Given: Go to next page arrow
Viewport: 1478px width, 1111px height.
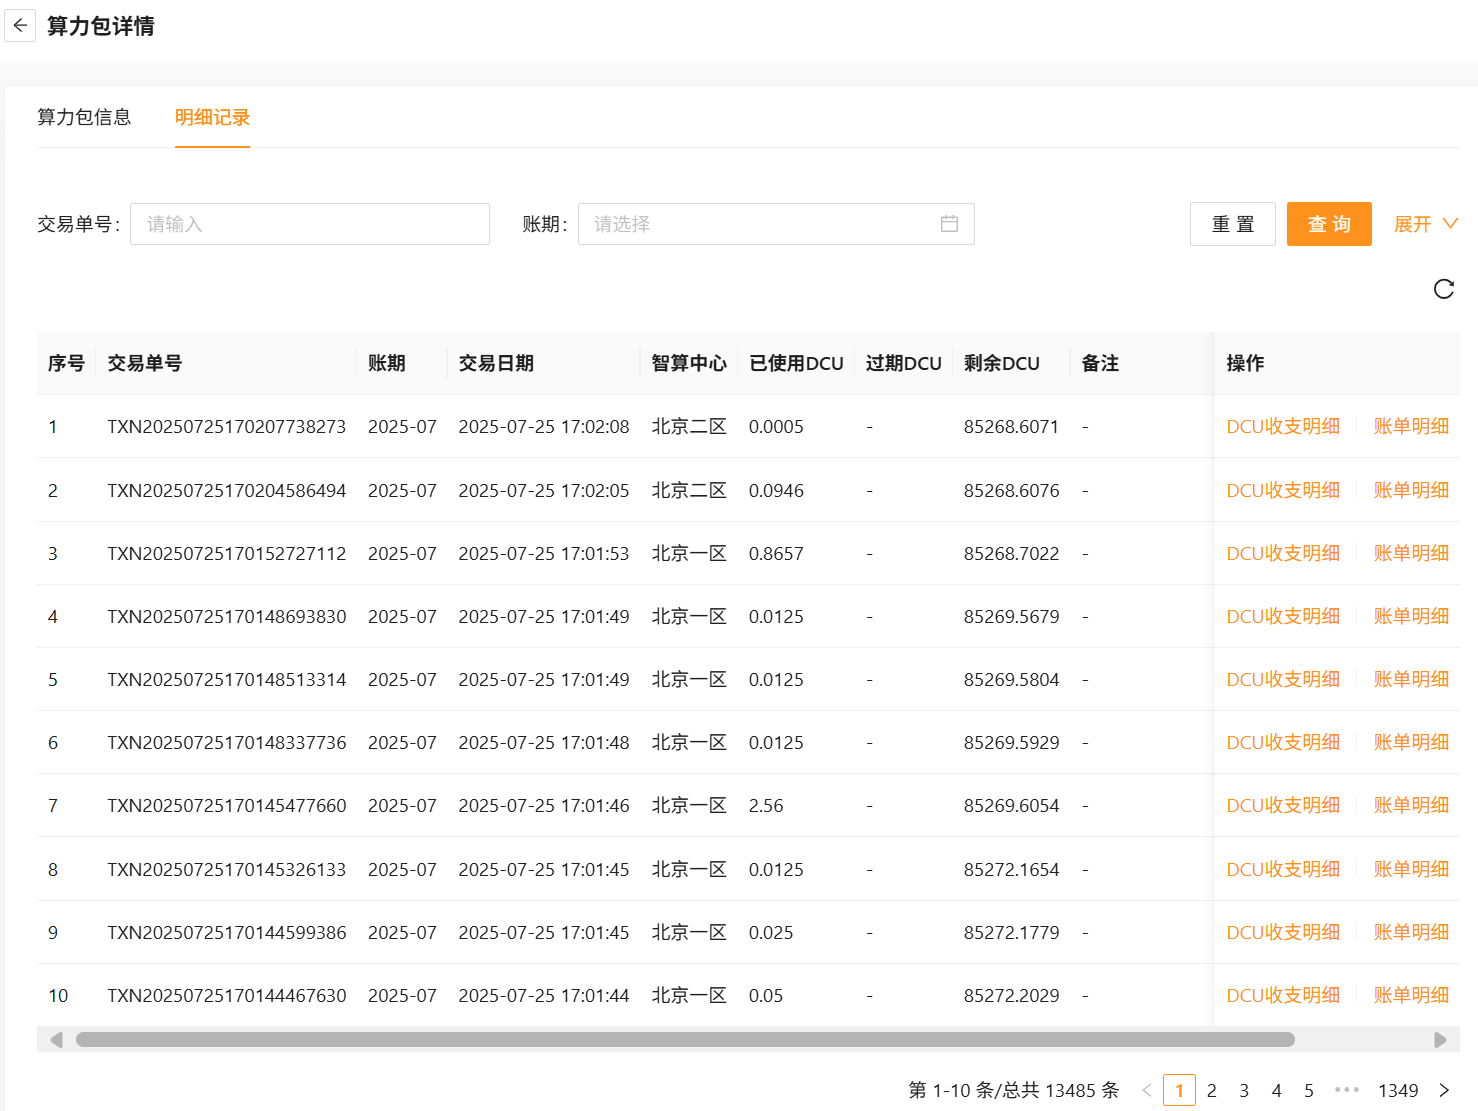Looking at the screenshot, I should (1443, 1090).
